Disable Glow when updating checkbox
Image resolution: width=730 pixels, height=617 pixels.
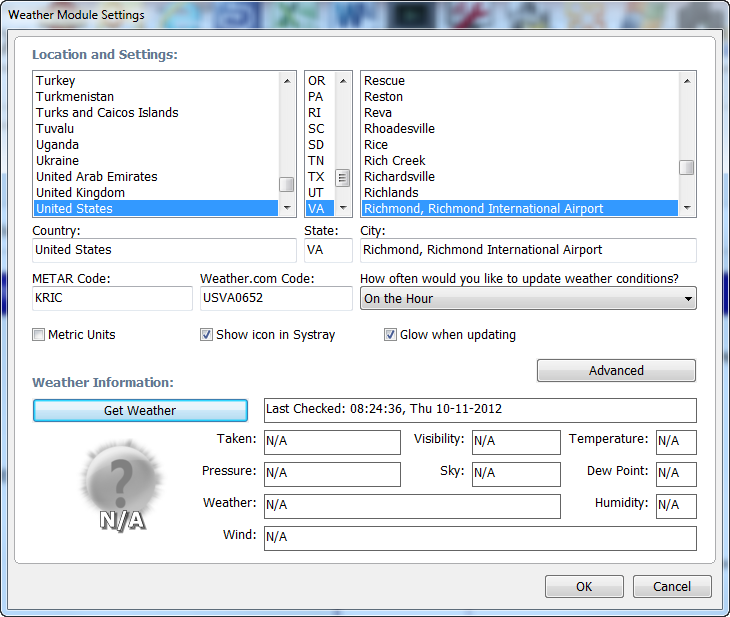[x=391, y=335]
